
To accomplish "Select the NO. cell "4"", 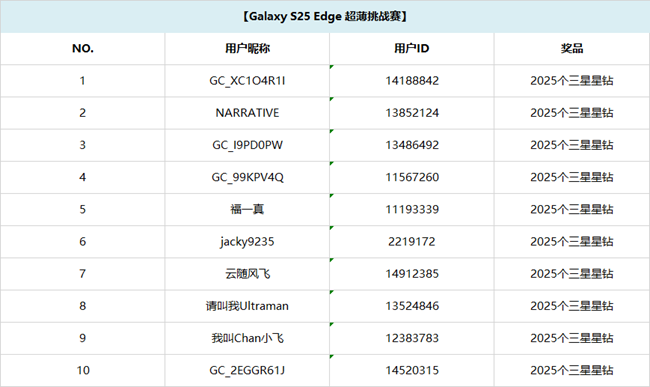I will pyautogui.click(x=82, y=177).
